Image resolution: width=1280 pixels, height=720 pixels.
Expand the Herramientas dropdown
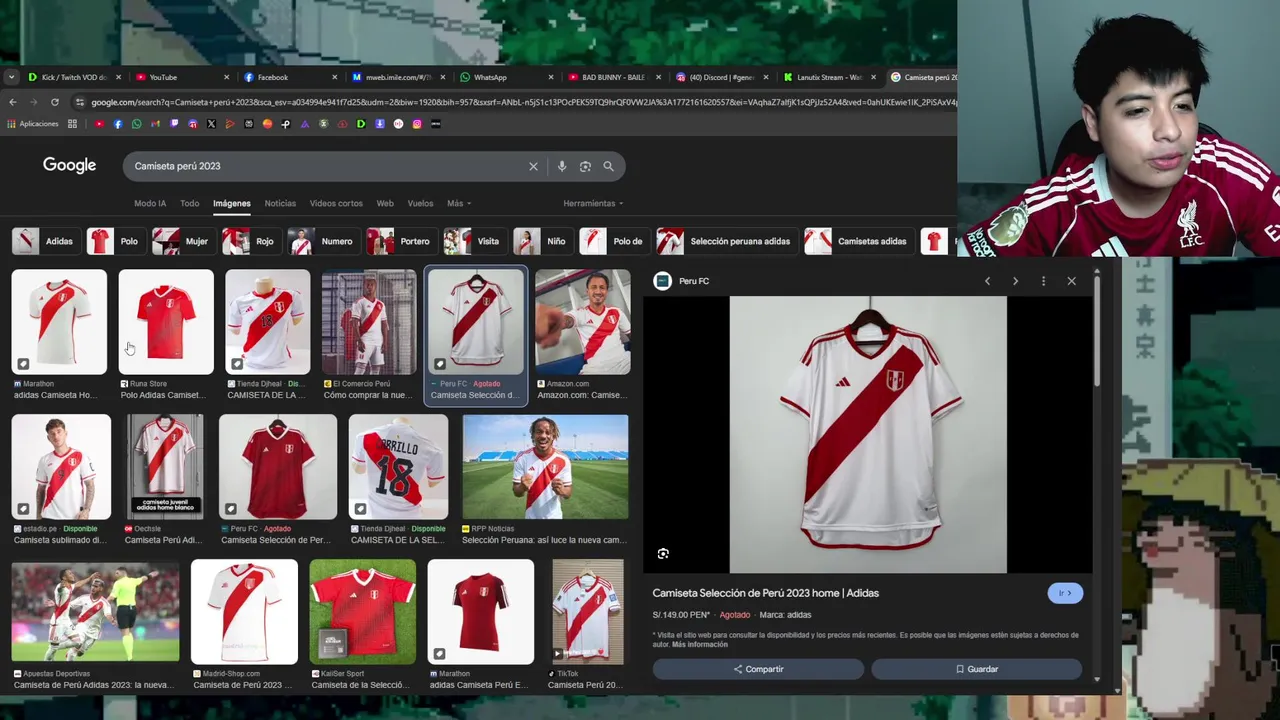pyautogui.click(x=593, y=203)
